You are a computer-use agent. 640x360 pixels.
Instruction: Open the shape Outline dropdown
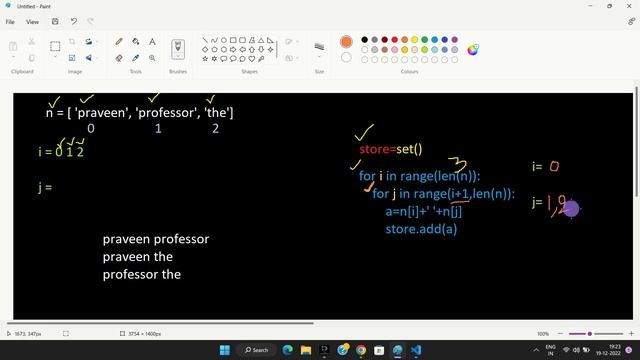291,42
